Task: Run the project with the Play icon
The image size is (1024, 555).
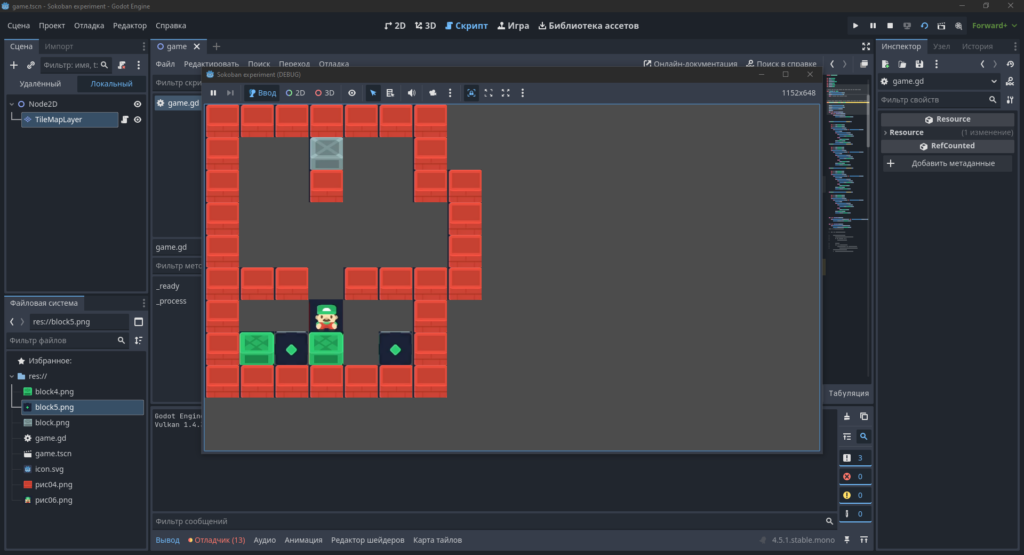Action: coord(856,25)
